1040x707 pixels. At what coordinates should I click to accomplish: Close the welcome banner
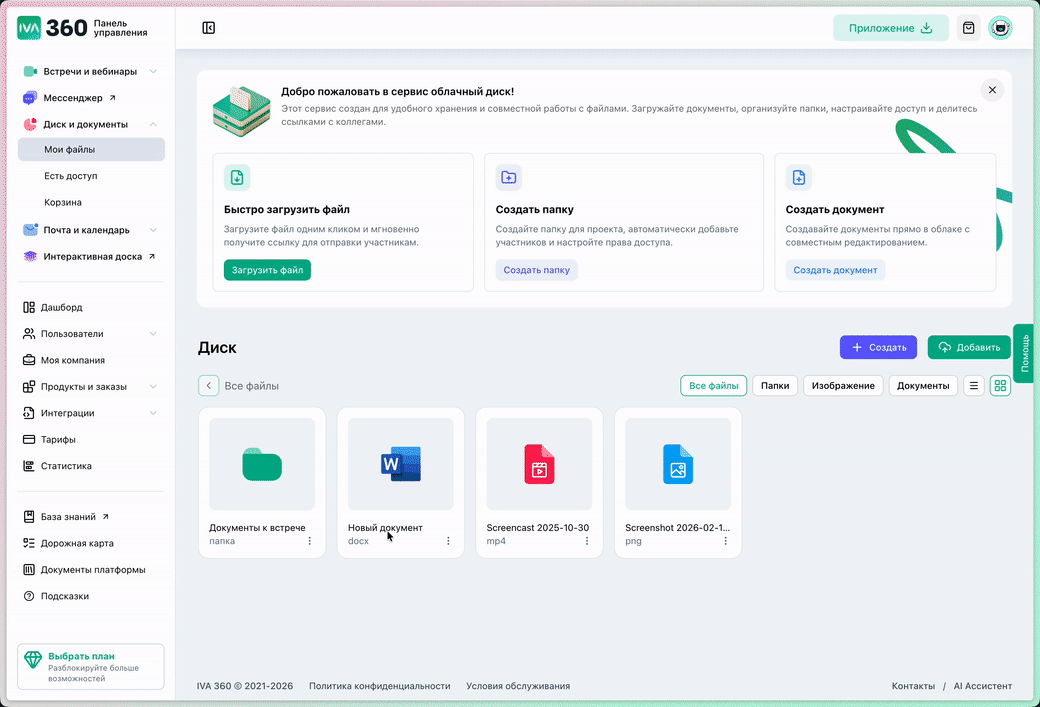992,90
